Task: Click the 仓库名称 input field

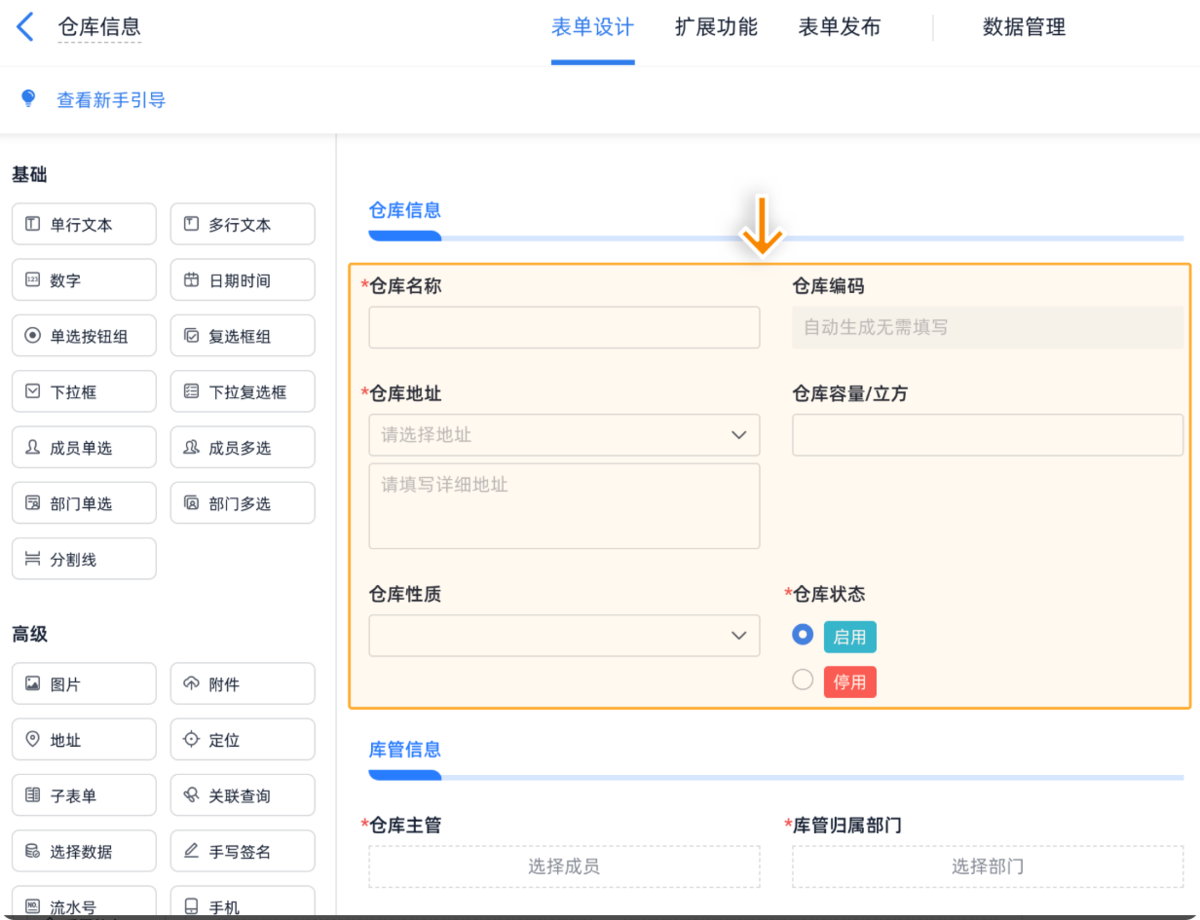Action: (x=564, y=328)
